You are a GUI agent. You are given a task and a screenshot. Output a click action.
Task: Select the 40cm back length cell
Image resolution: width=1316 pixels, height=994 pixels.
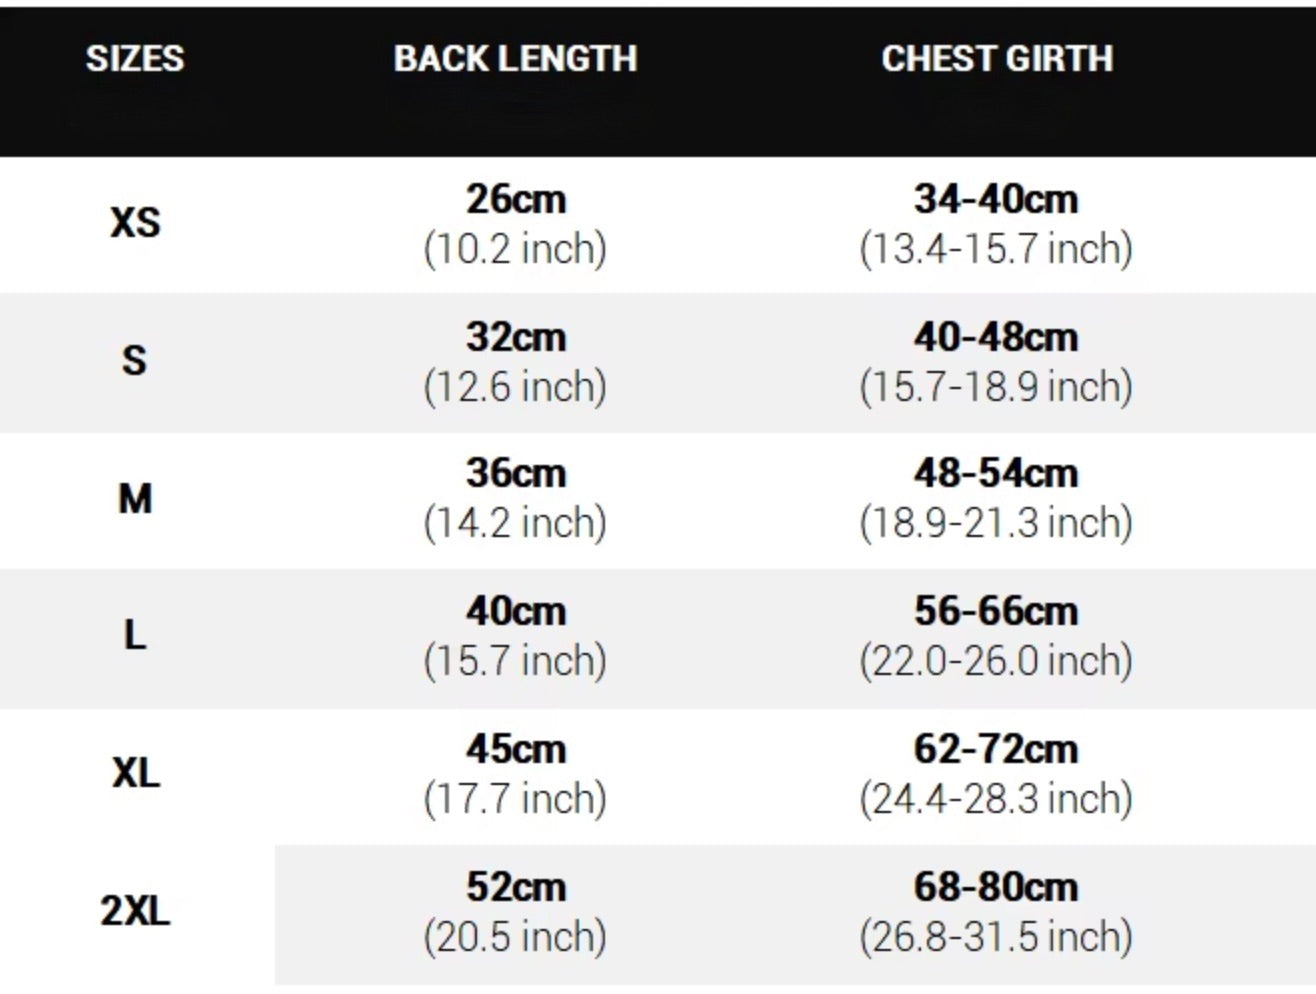tap(515, 612)
